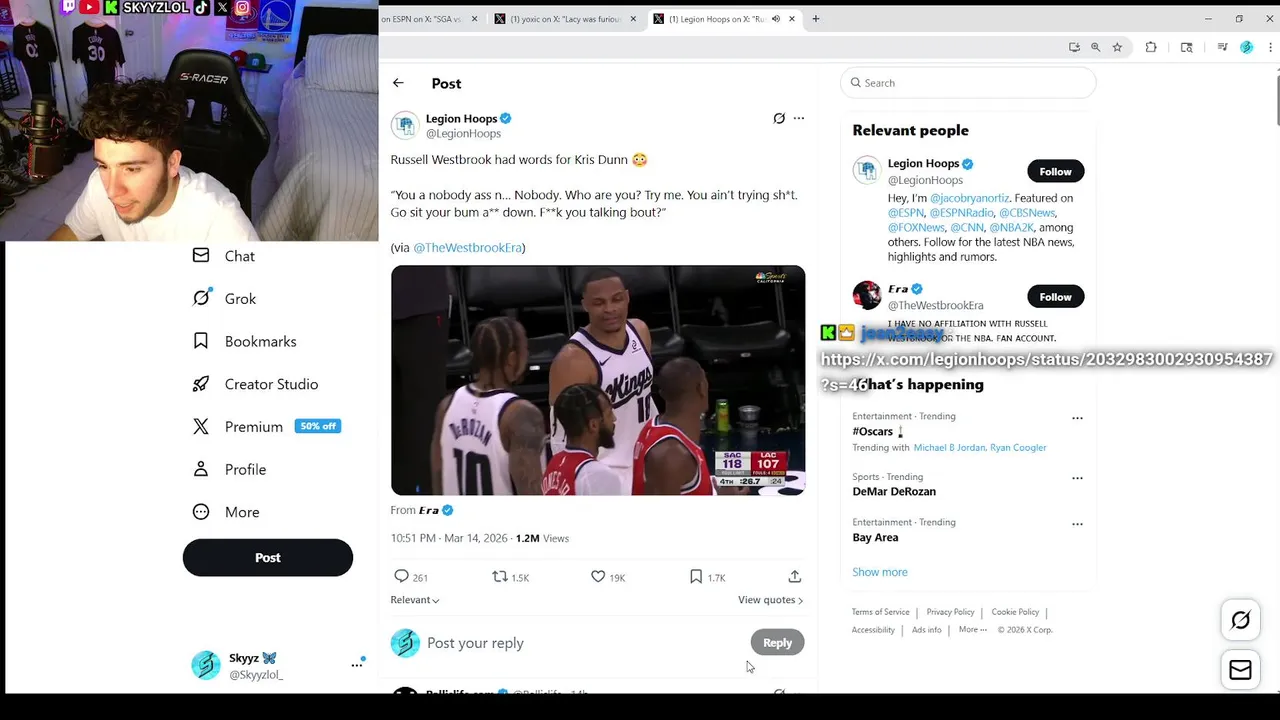Open options for #Oscars trend

1077,418
